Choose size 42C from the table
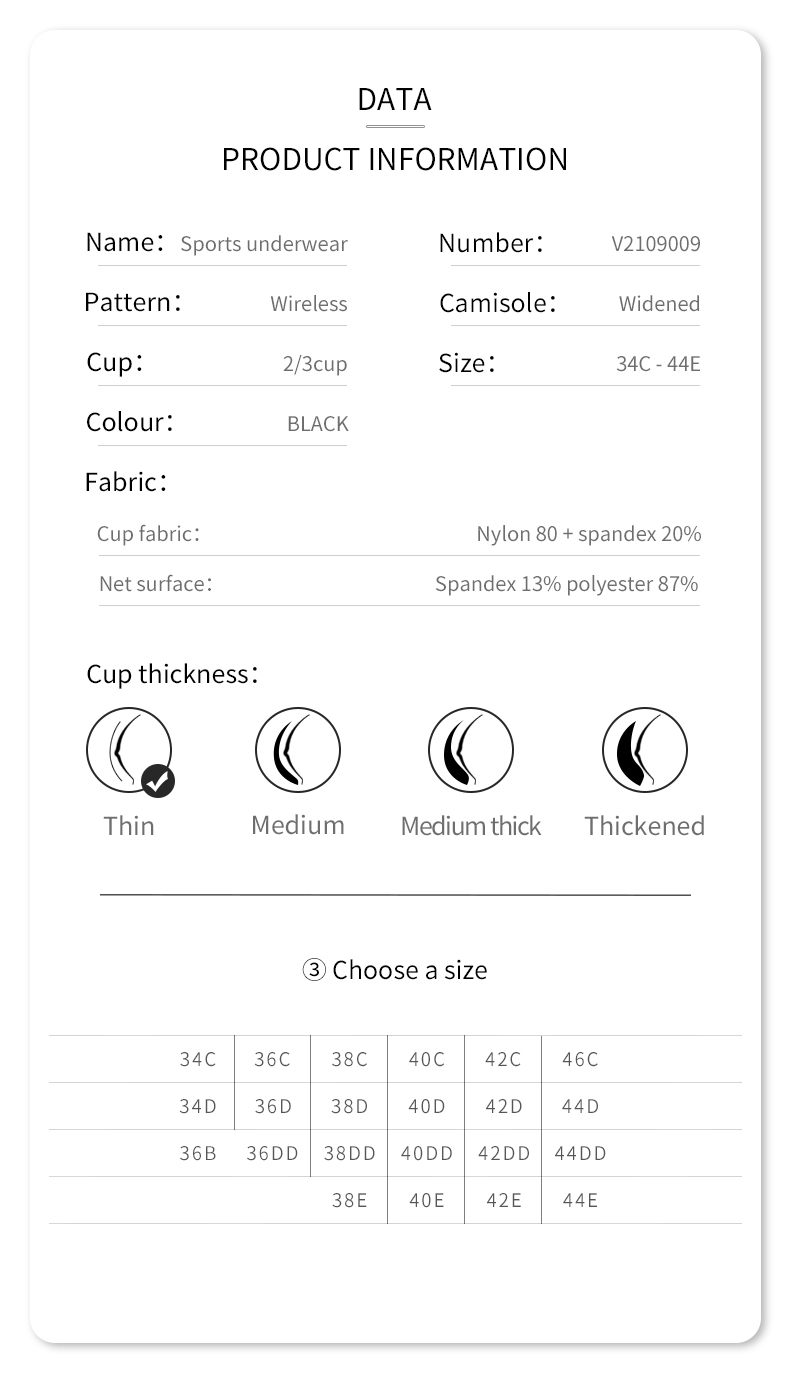Viewport: 790px width, 1382px height. (x=503, y=1060)
